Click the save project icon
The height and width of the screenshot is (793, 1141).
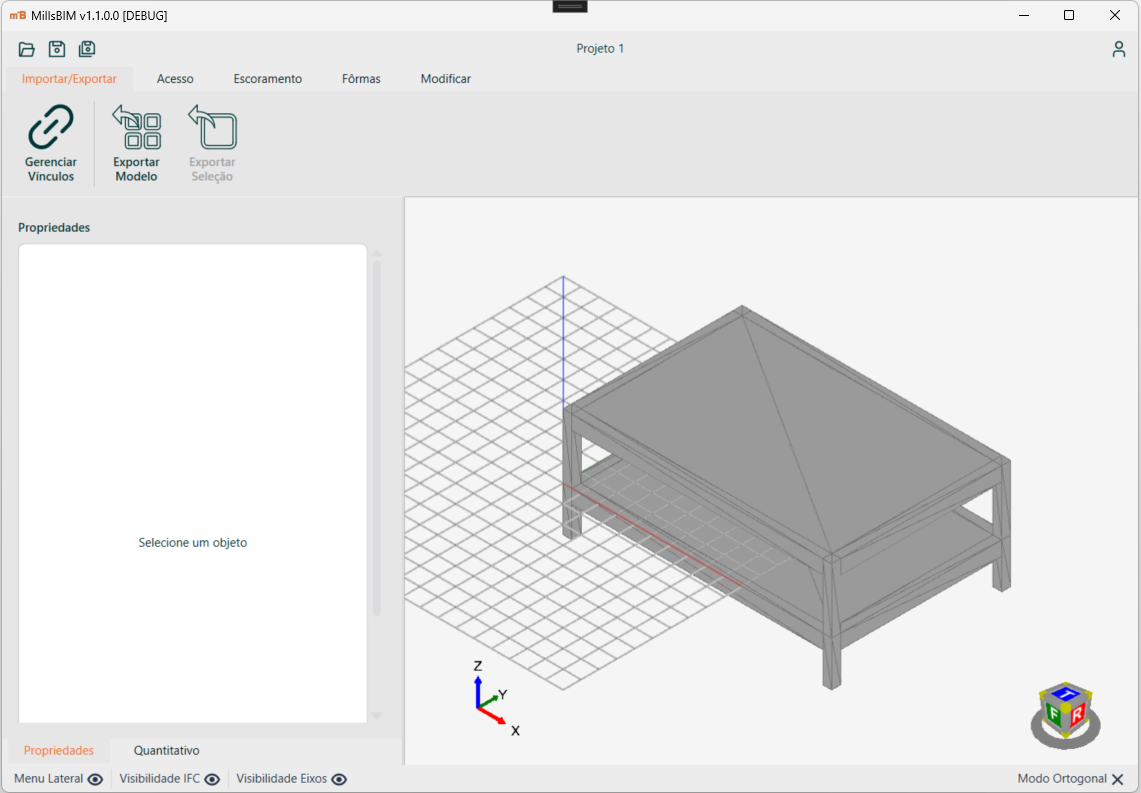57,49
